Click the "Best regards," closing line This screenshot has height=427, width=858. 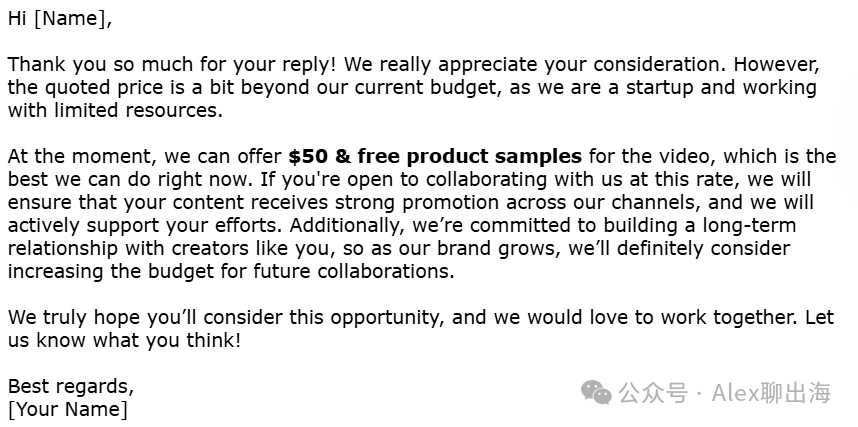click(71, 386)
